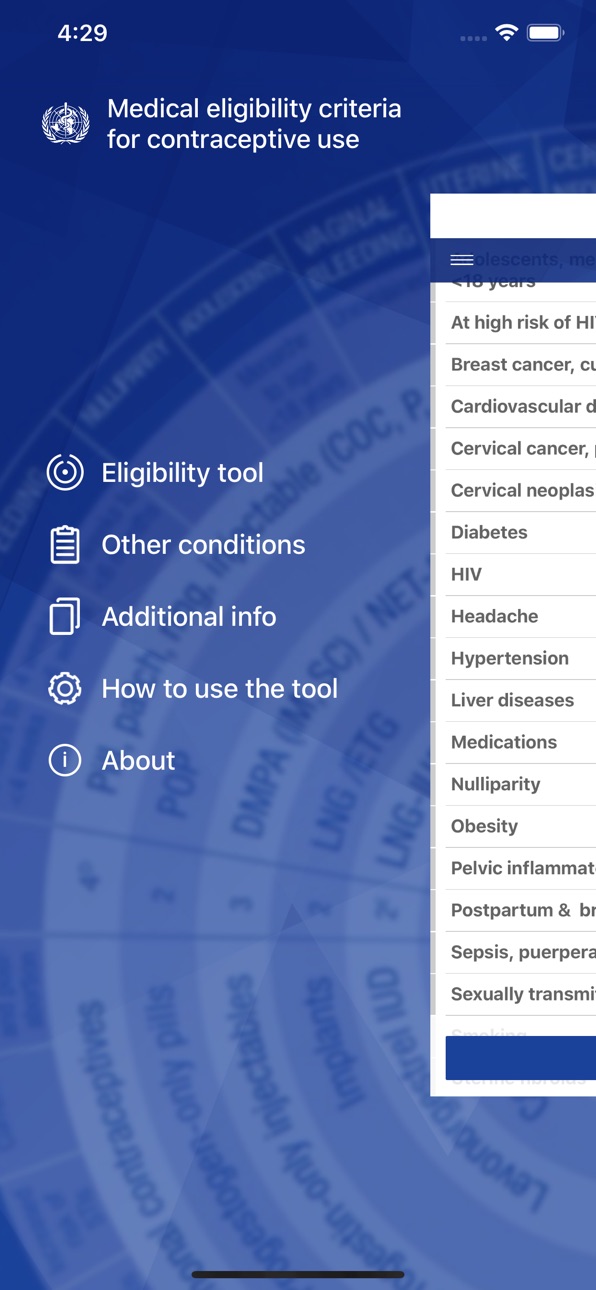Select the Nulliparity condition row
Viewport: 596px width, 1290px height.
(520, 784)
